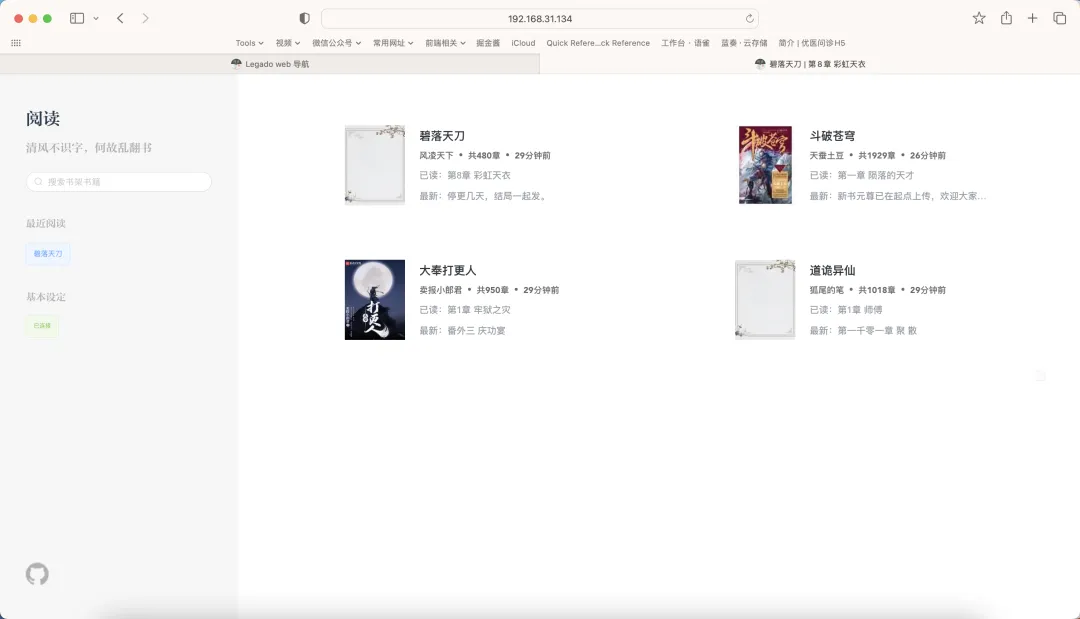Image resolution: width=1080 pixels, height=619 pixels.
Task: Click the 大奉打更人 book title
Action: point(448,271)
